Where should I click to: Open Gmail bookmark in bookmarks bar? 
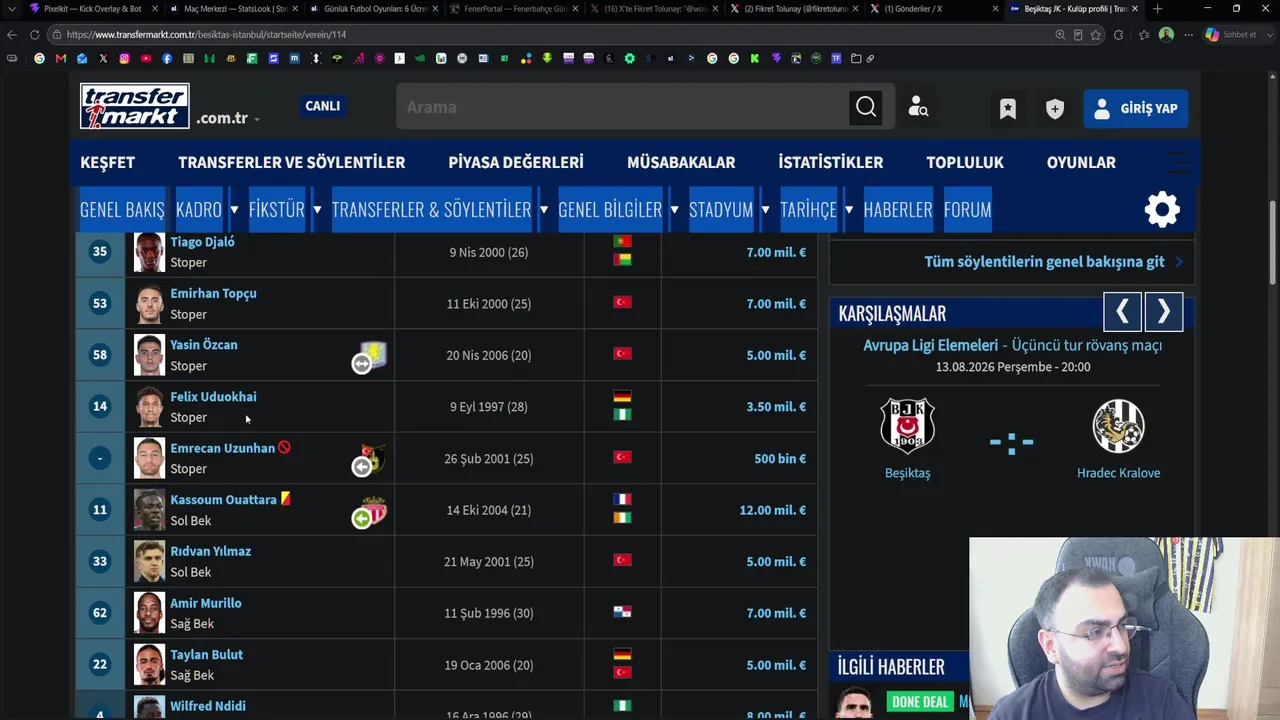point(60,59)
